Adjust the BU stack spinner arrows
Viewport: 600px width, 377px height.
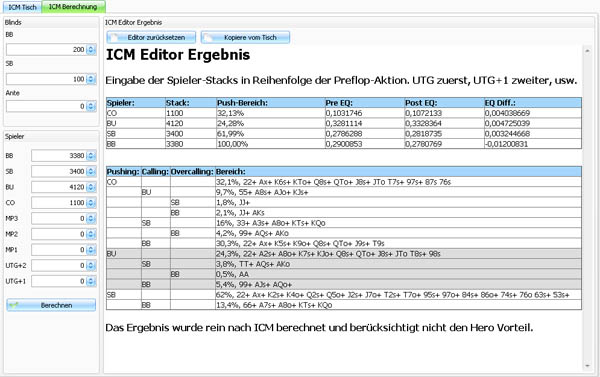click(x=91, y=187)
